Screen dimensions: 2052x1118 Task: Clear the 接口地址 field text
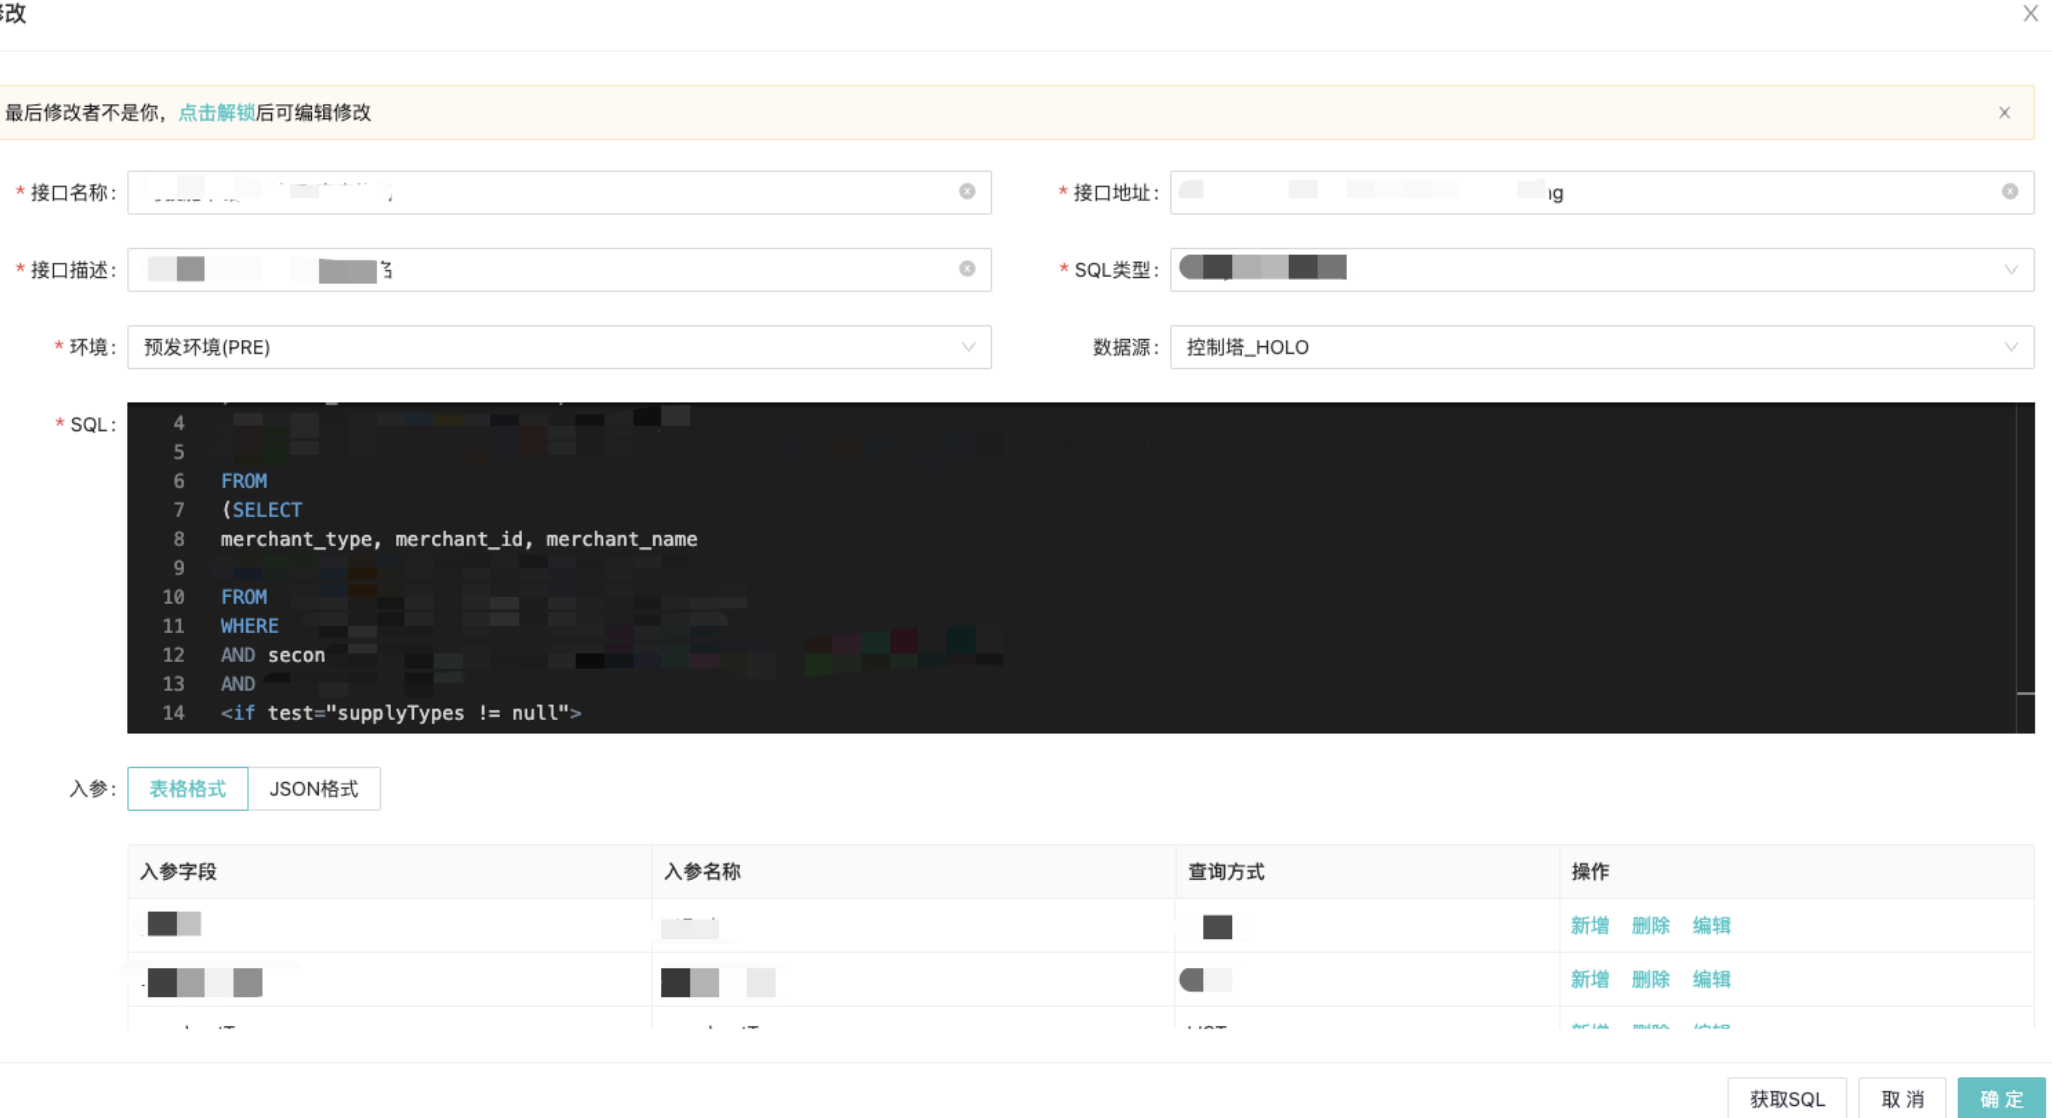(x=2010, y=192)
